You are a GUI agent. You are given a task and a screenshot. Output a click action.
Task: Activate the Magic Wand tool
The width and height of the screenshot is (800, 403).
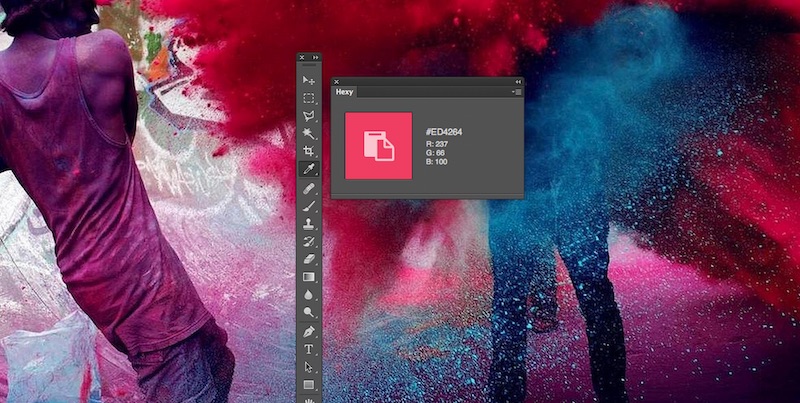pos(309,133)
